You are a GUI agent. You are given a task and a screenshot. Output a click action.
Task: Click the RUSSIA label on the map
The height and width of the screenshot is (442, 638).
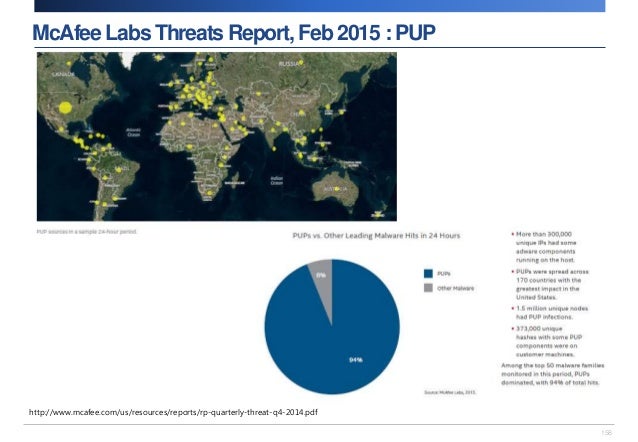click(289, 64)
